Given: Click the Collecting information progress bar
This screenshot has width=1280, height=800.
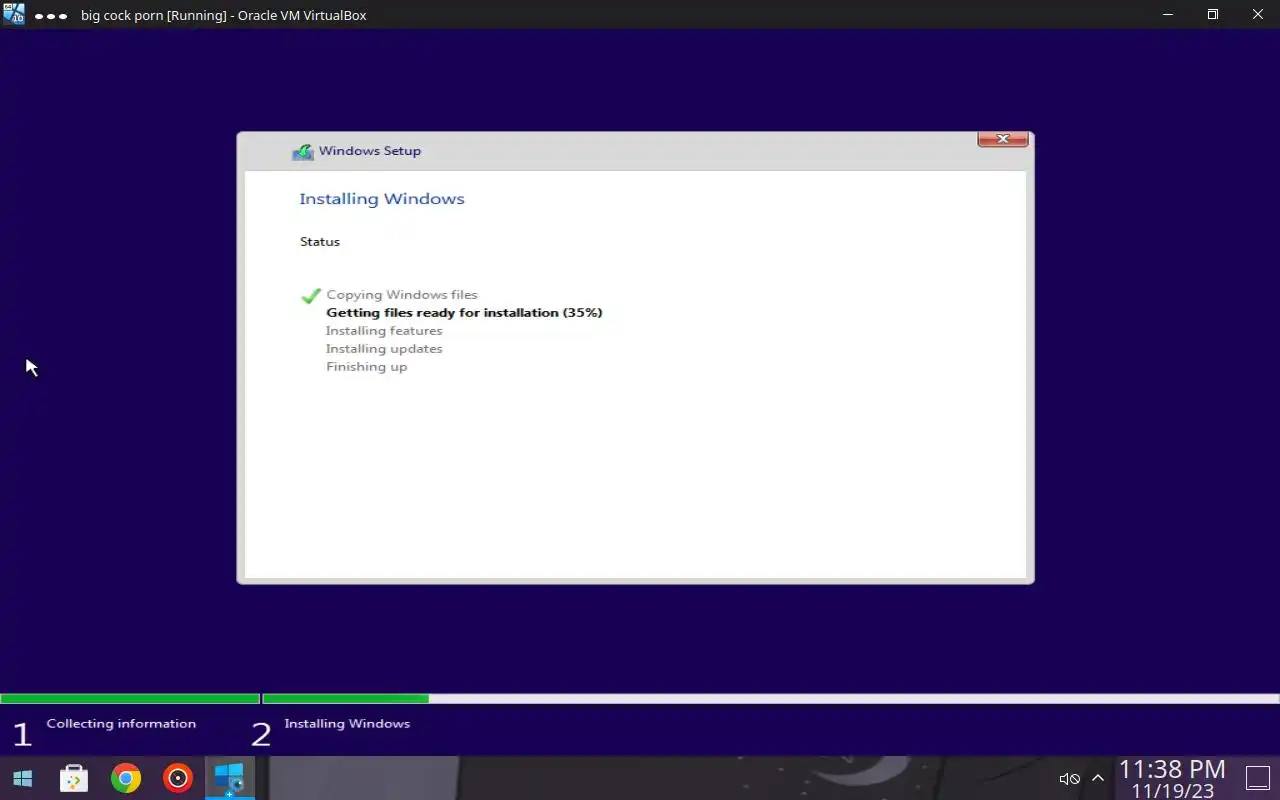Looking at the screenshot, I should (130, 699).
